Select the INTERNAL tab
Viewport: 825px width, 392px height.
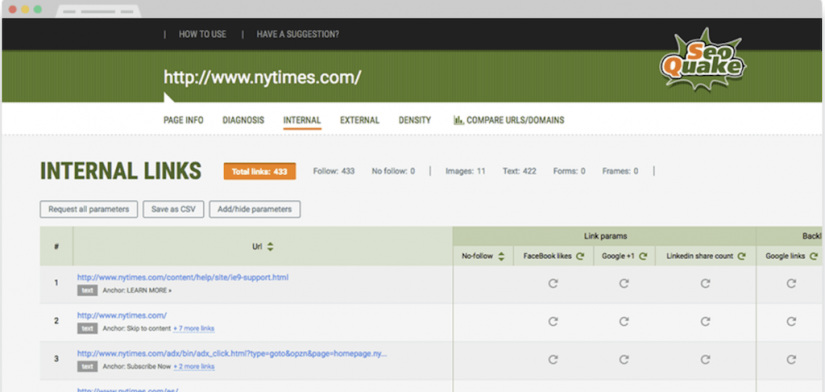tap(302, 120)
